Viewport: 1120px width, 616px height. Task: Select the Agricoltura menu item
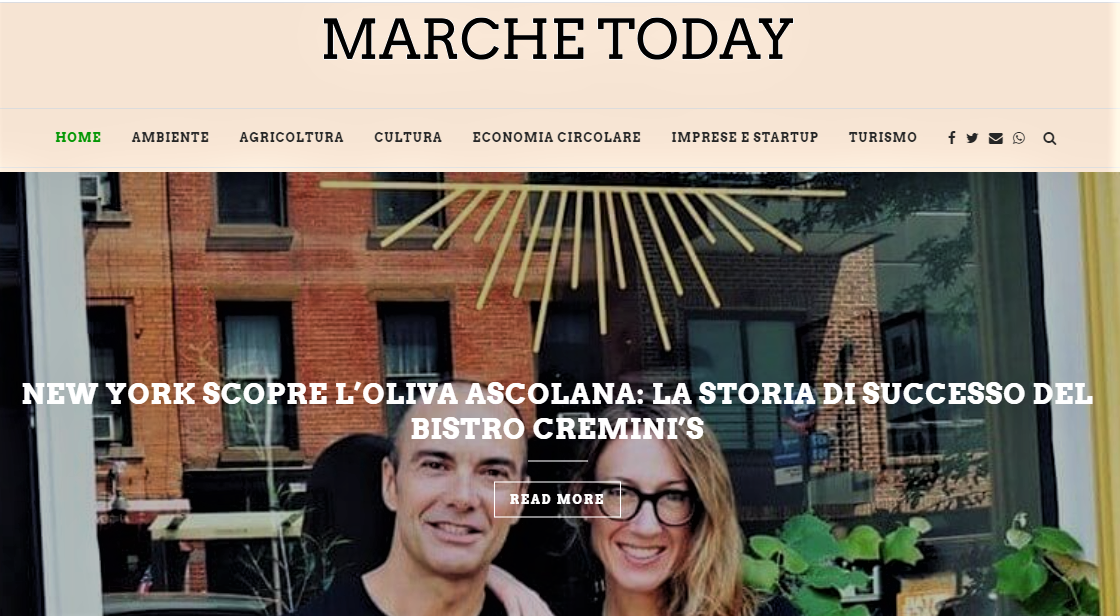291,137
